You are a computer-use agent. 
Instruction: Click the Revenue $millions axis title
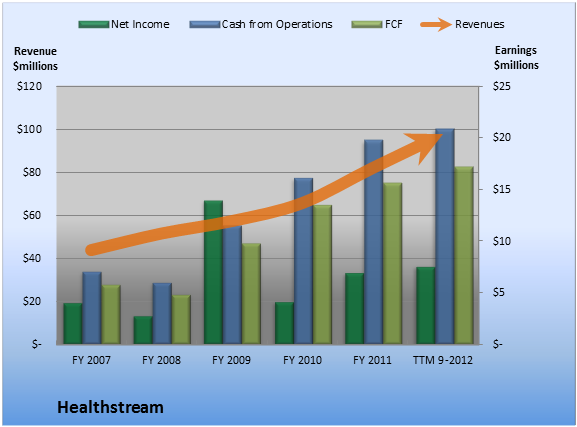coord(35,59)
